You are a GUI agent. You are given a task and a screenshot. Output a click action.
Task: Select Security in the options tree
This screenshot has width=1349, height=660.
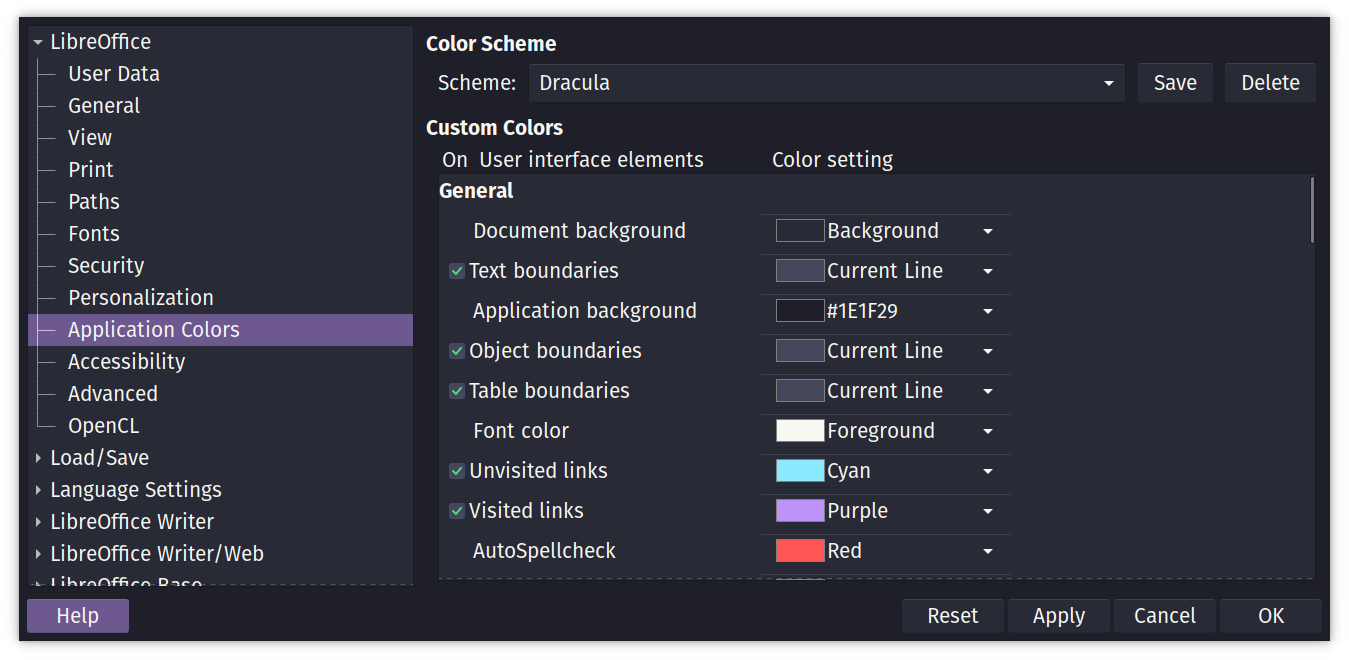pos(106,266)
